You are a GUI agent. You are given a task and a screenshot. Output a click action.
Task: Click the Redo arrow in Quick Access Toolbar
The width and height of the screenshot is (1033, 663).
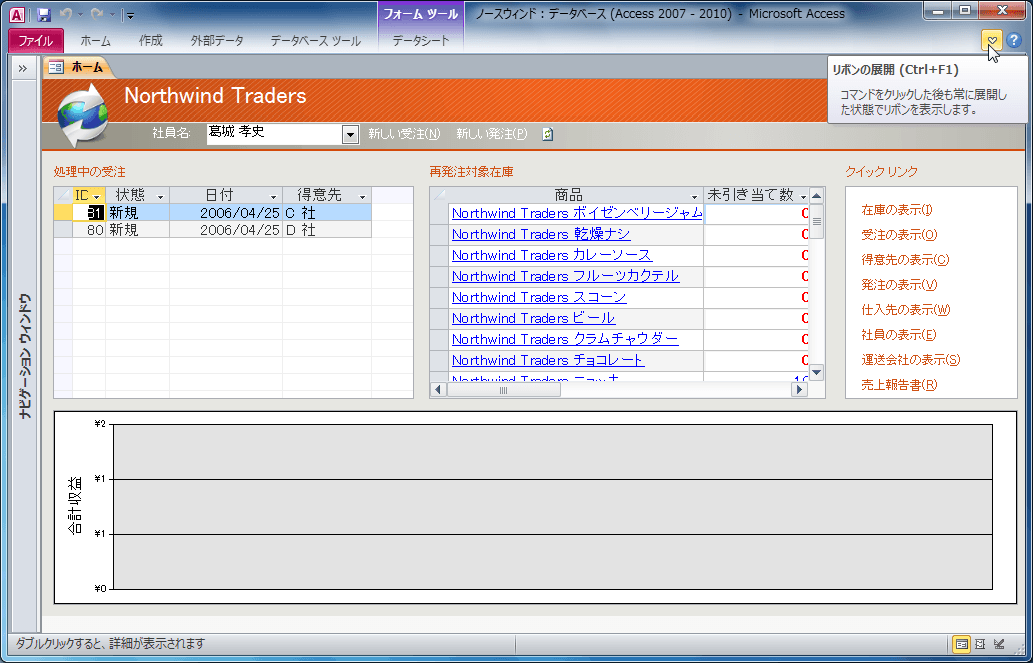coord(96,14)
